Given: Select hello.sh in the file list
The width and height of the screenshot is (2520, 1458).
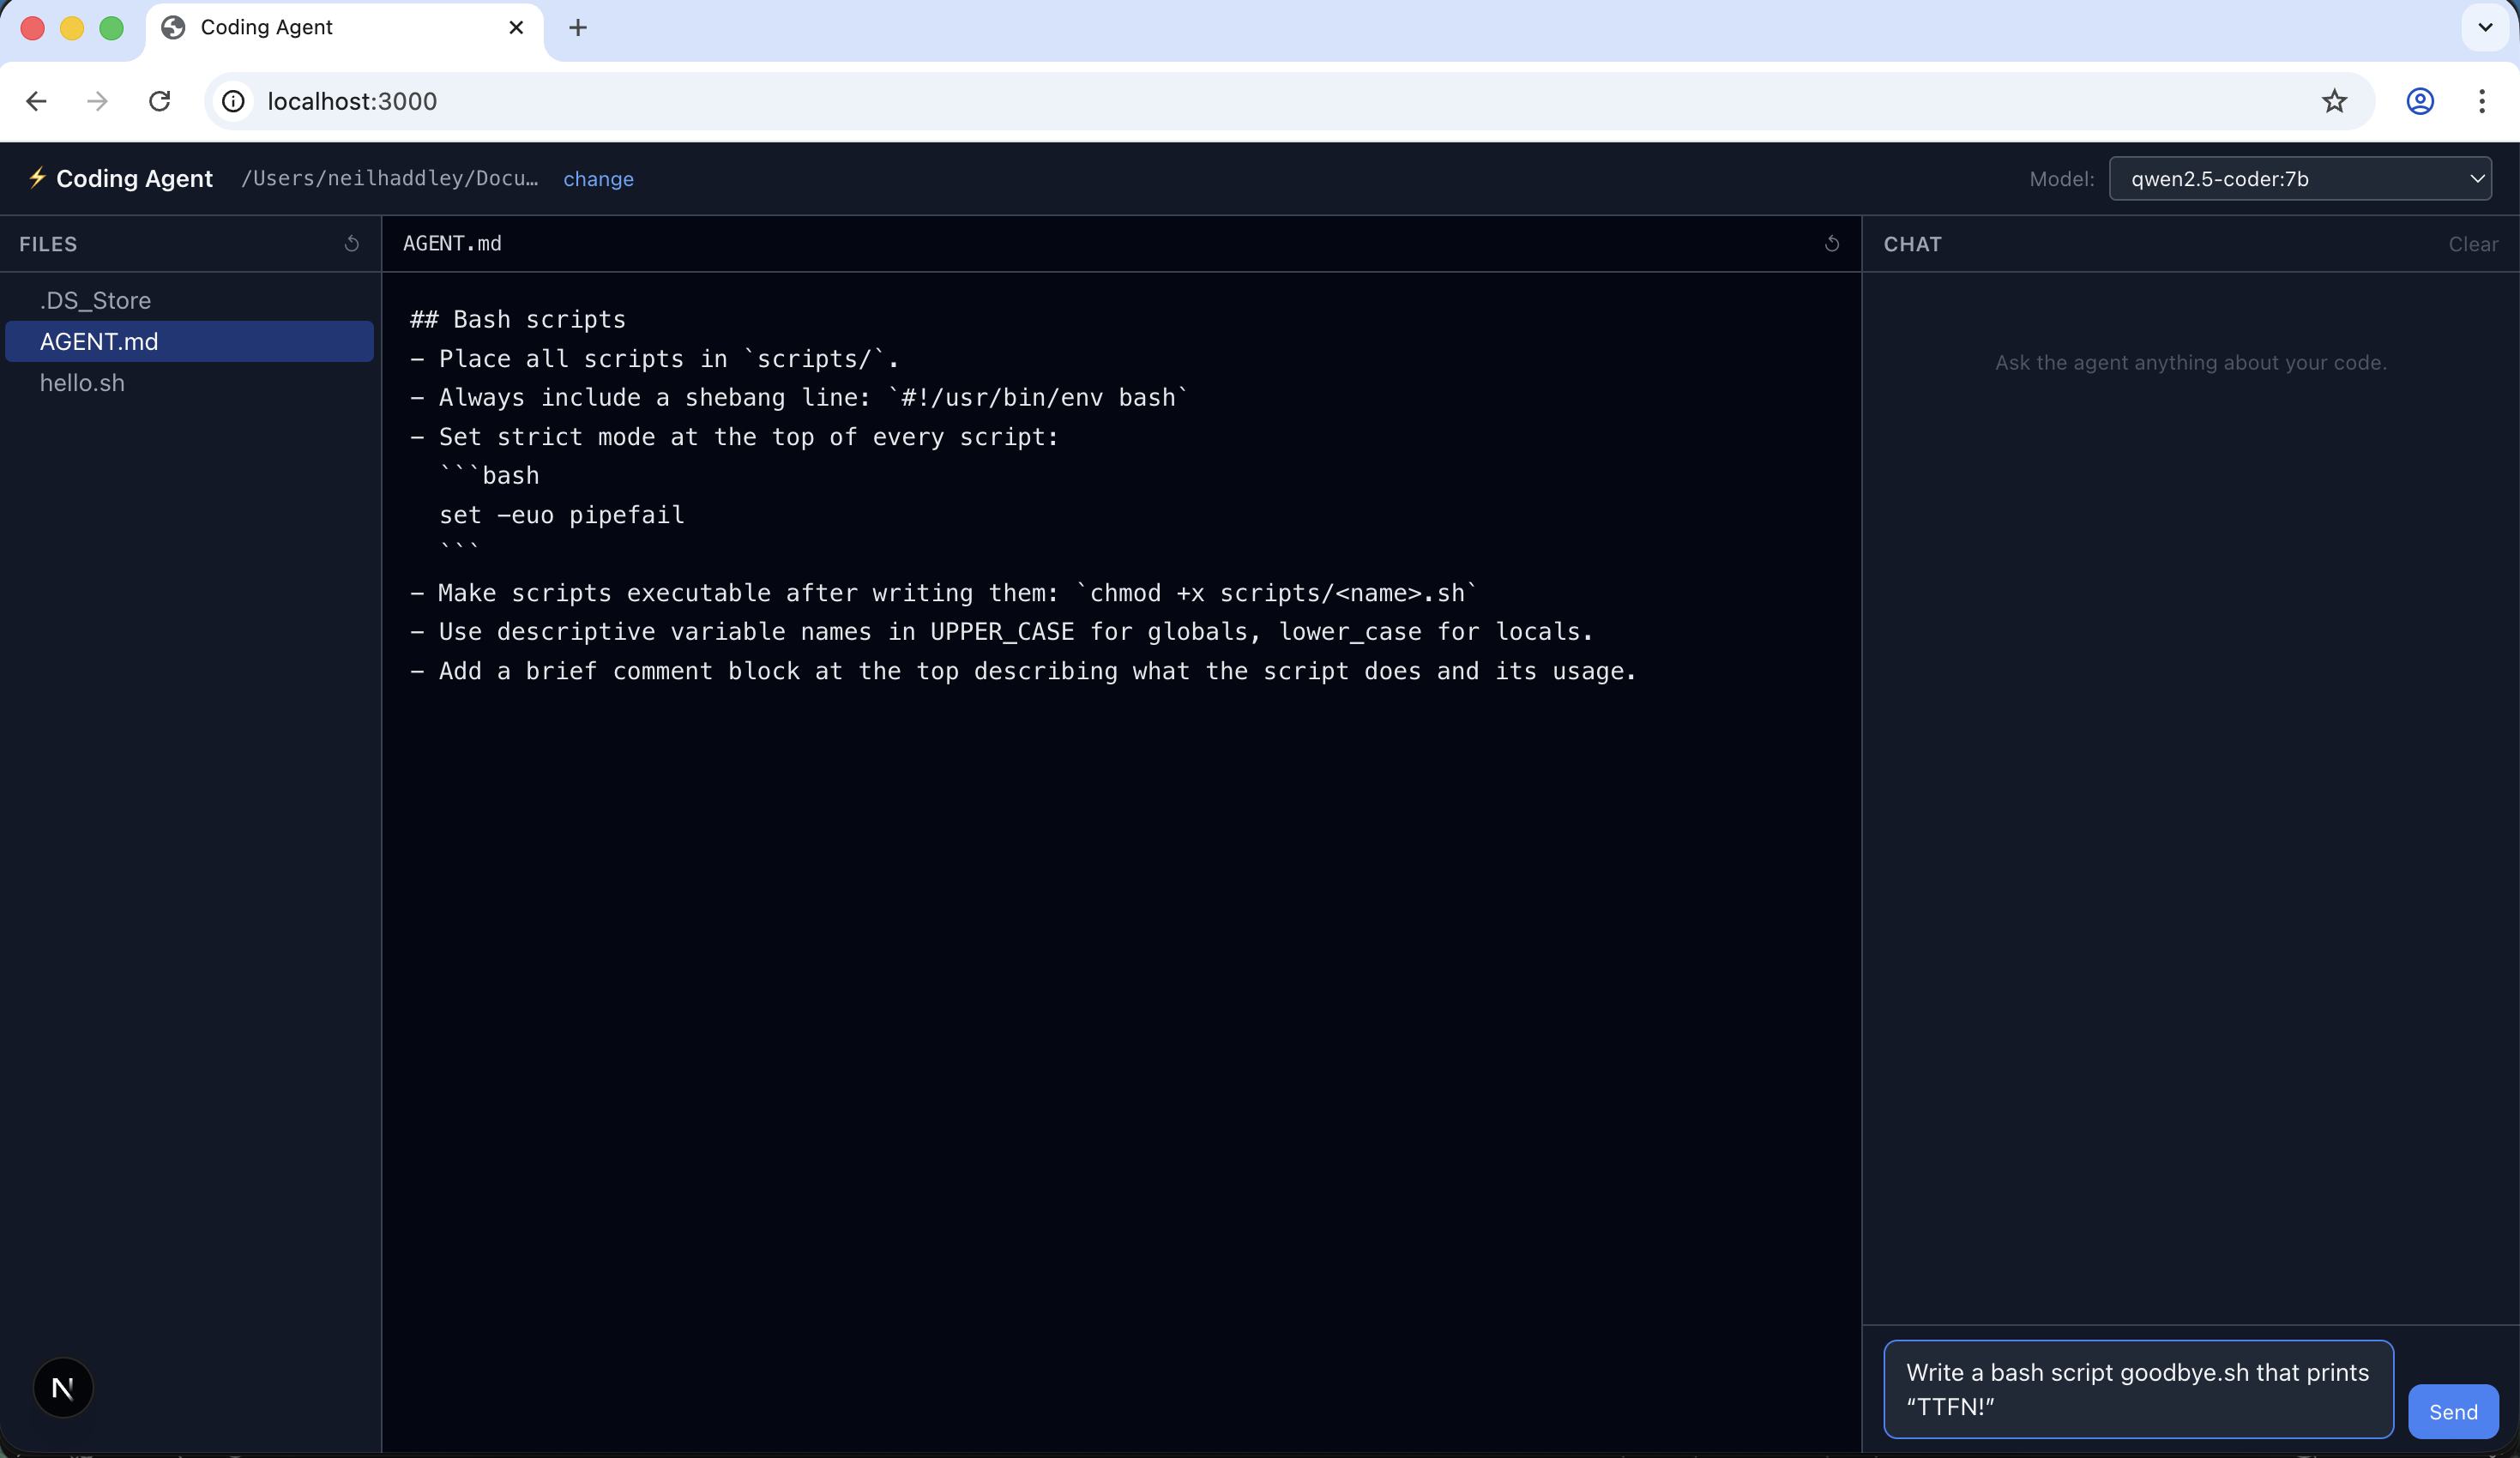Looking at the screenshot, I should pyautogui.click(x=82, y=383).
